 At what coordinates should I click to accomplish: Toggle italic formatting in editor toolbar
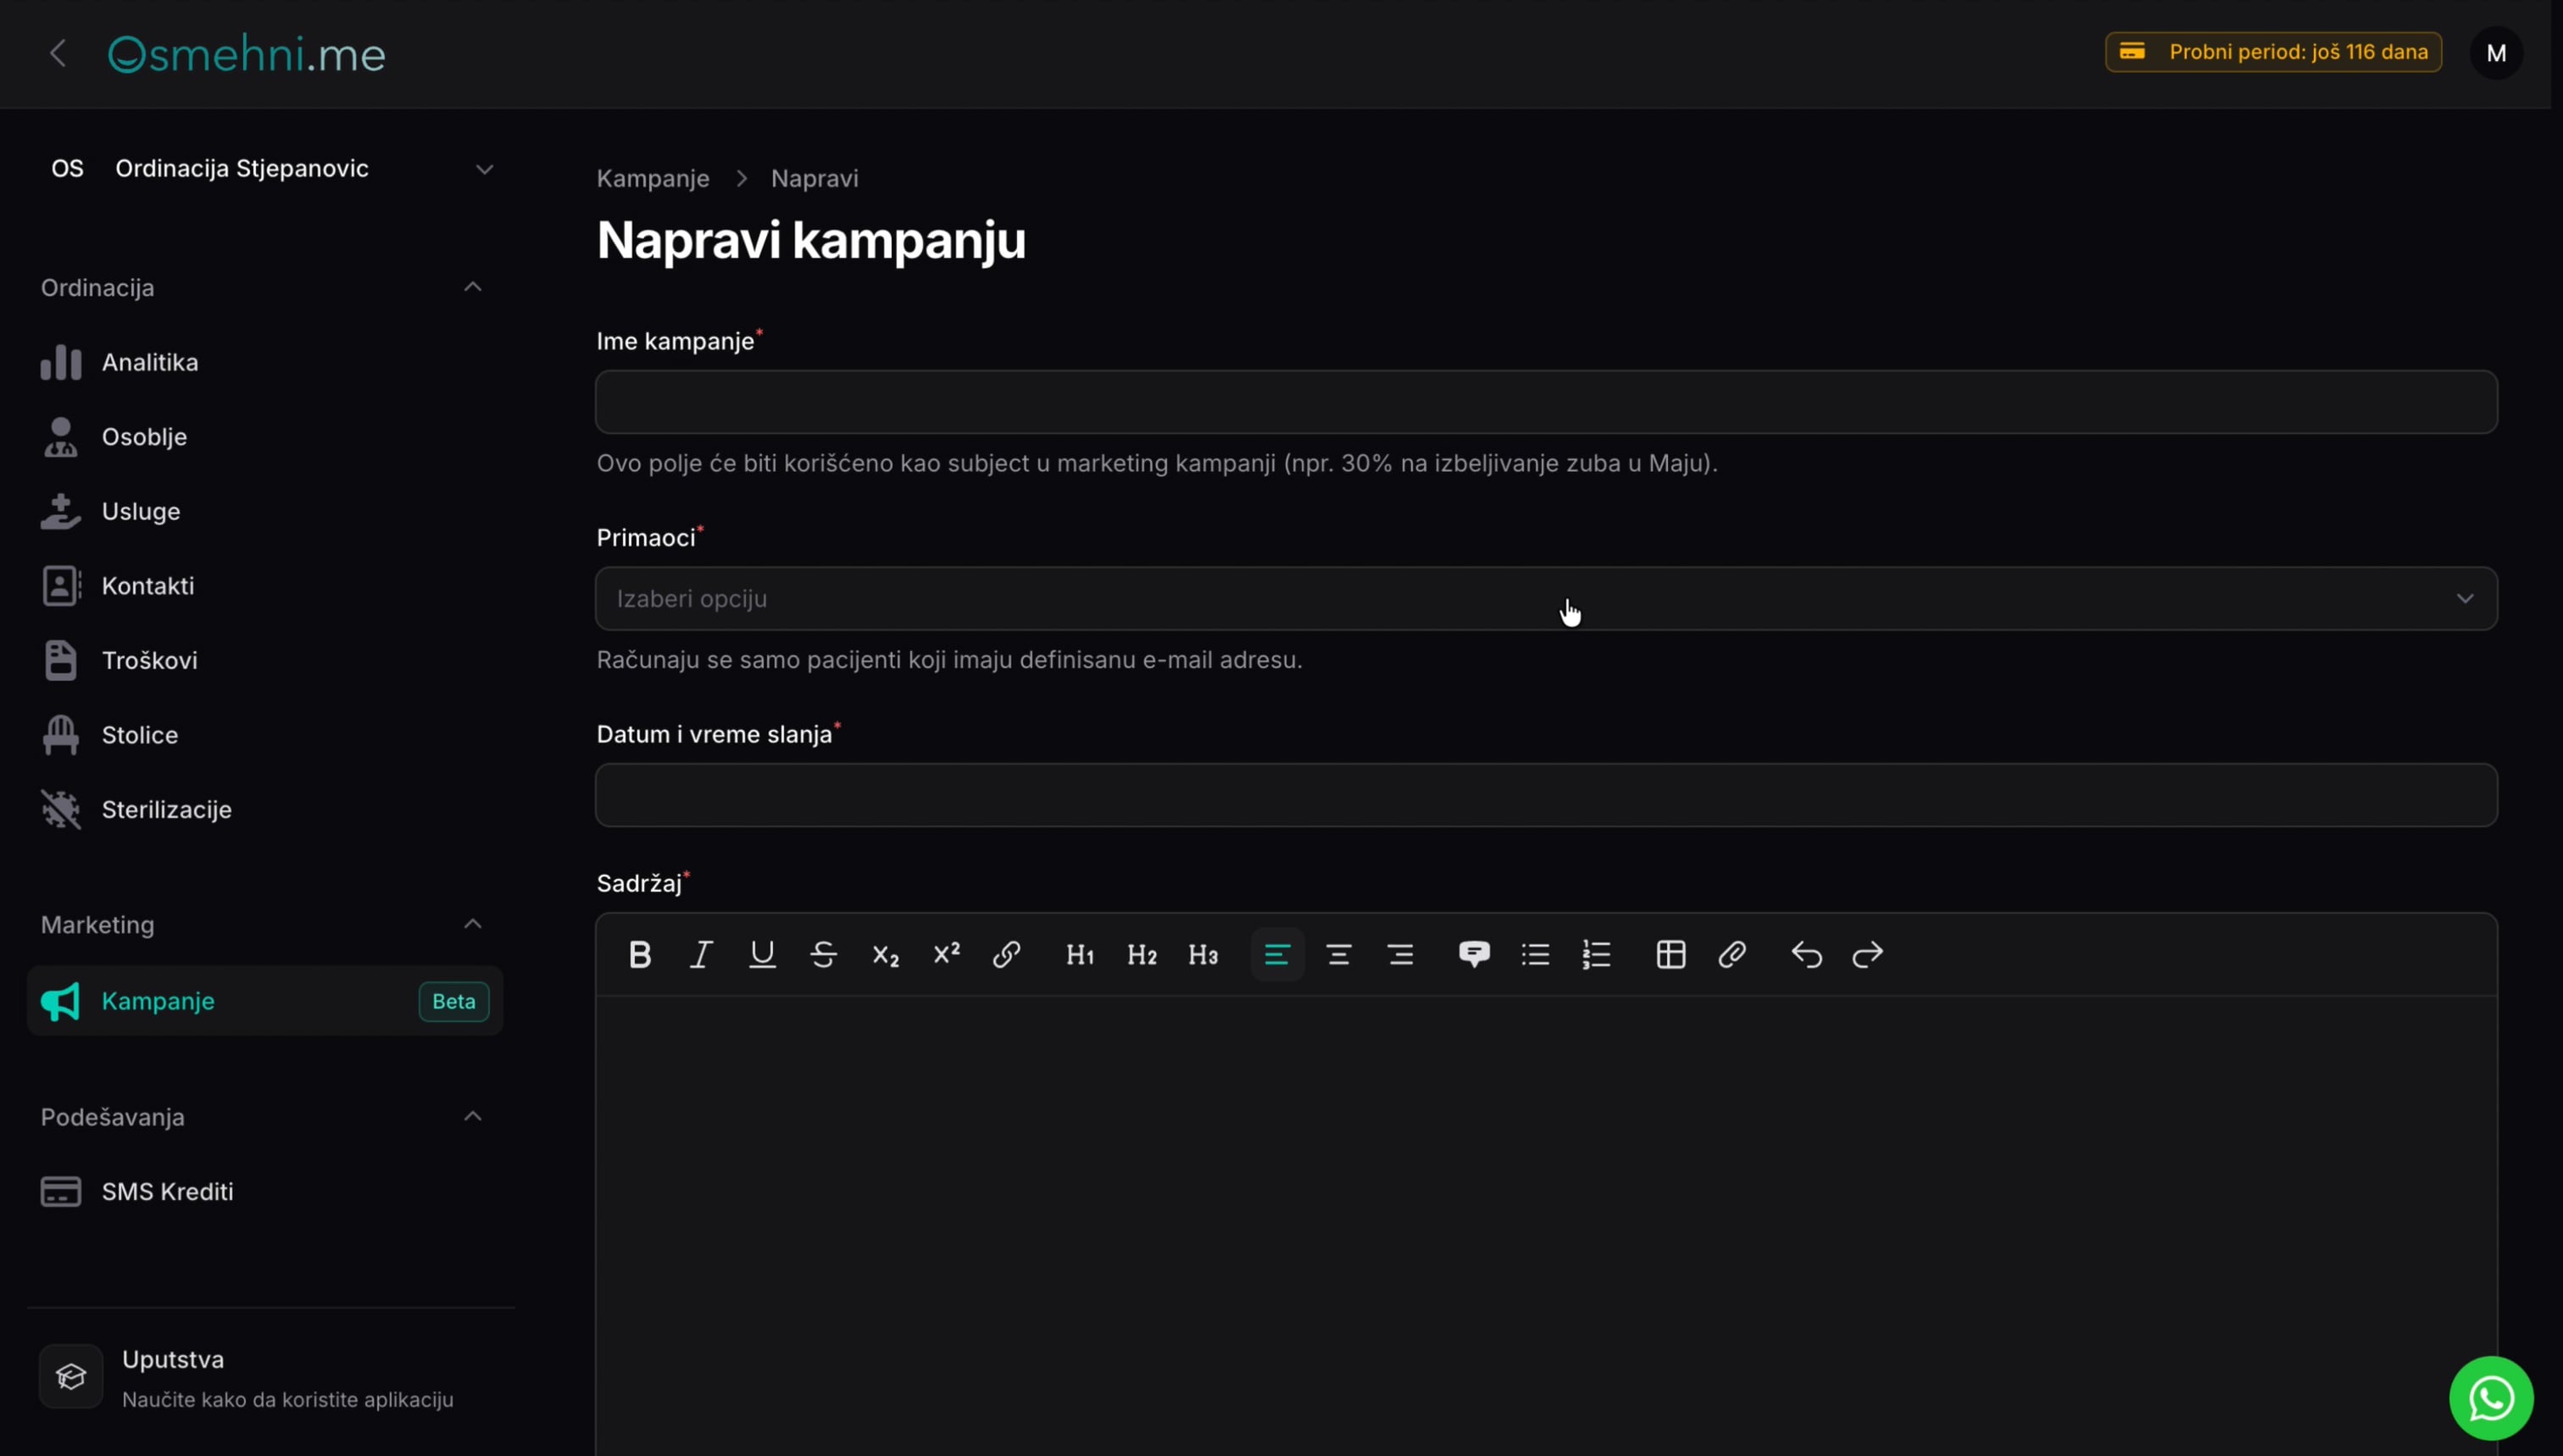click(x=702, y=955)
